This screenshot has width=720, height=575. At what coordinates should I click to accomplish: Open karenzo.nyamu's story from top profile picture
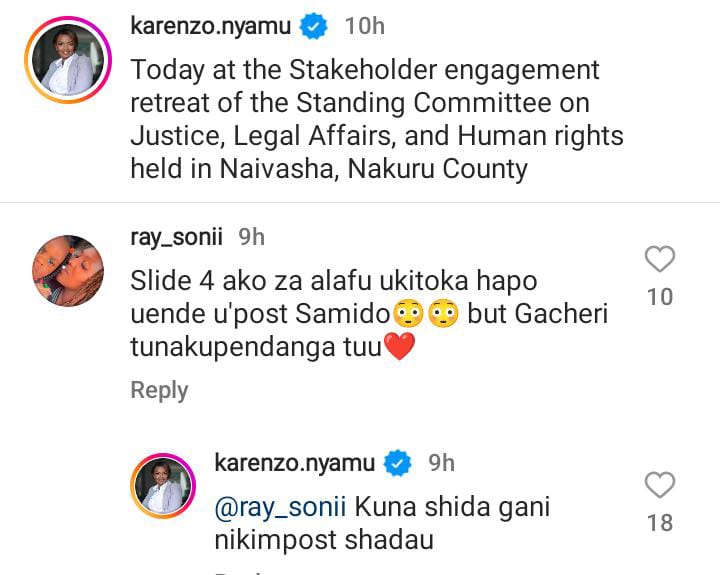click(x=68, y=60)
